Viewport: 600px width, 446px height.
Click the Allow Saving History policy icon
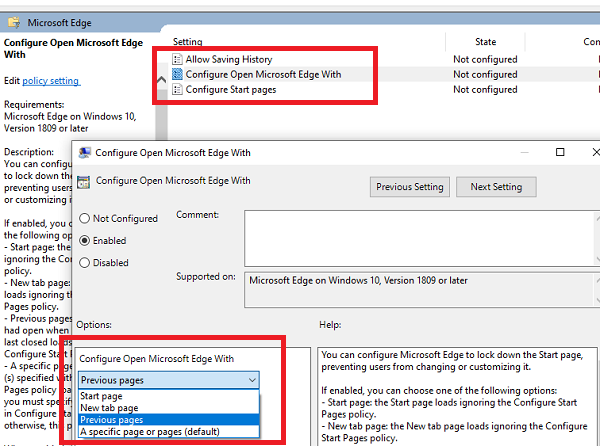click(177, 60)
